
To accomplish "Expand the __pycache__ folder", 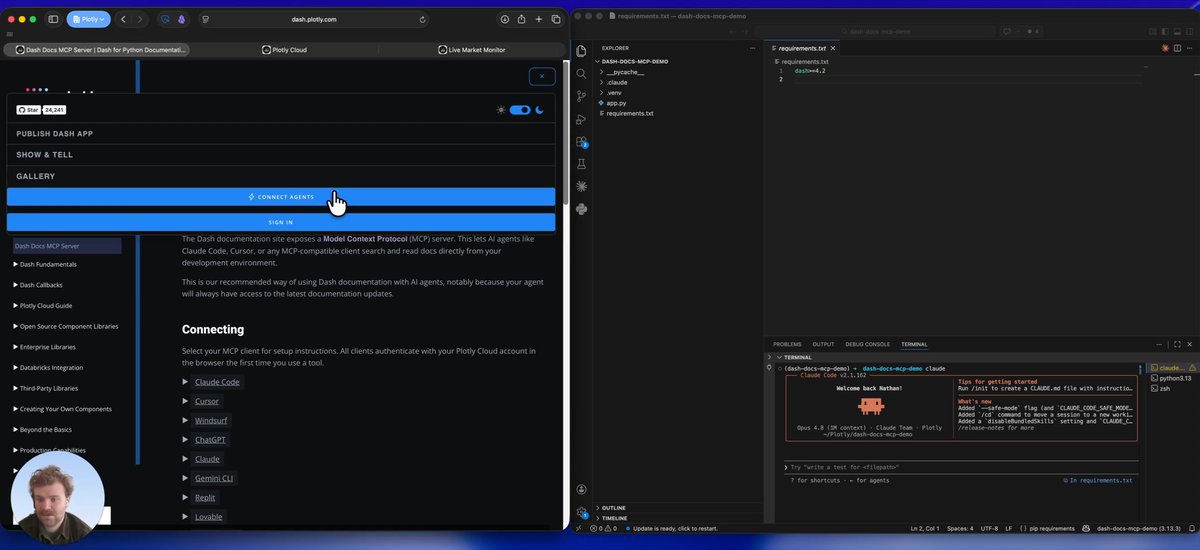I will (x=627, y=72).
